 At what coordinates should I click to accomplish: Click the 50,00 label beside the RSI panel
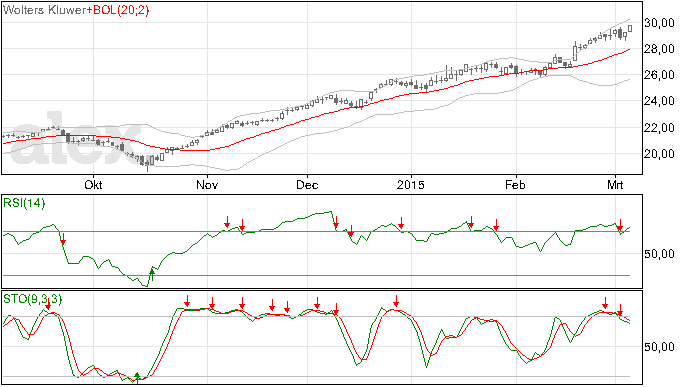pos(659,254)
